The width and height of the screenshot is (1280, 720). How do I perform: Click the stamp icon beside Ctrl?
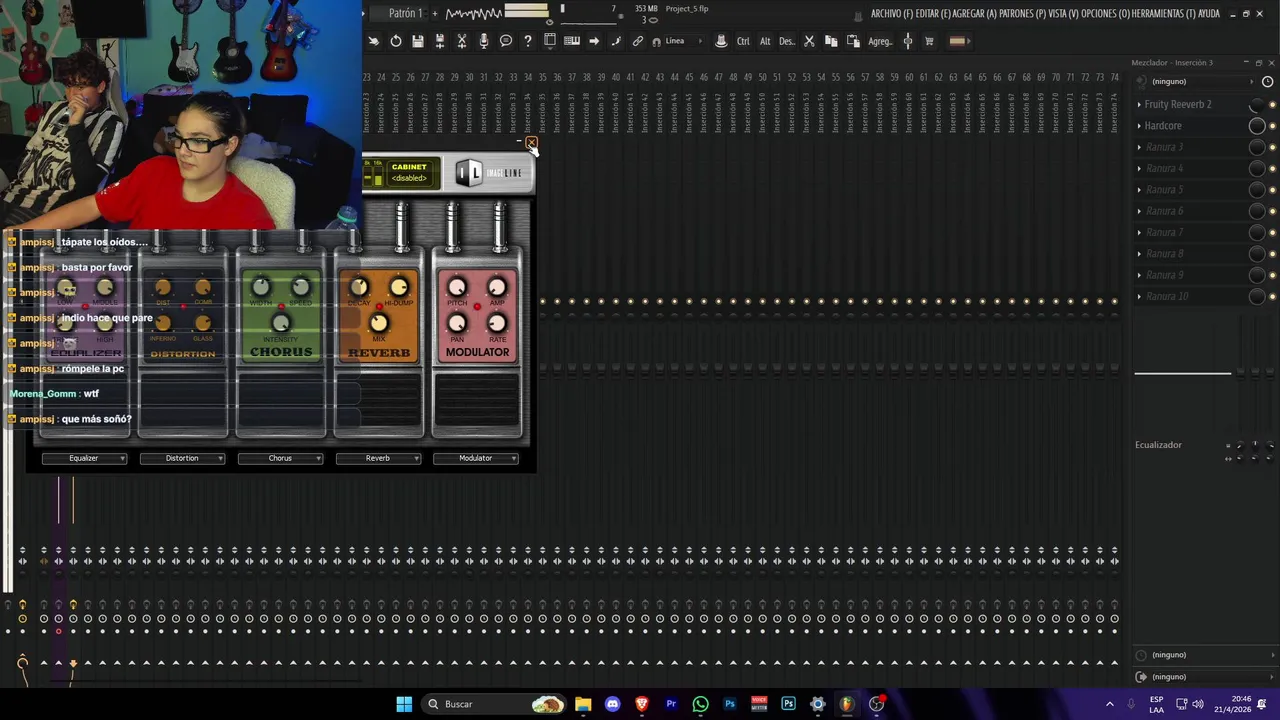(721, 41)
